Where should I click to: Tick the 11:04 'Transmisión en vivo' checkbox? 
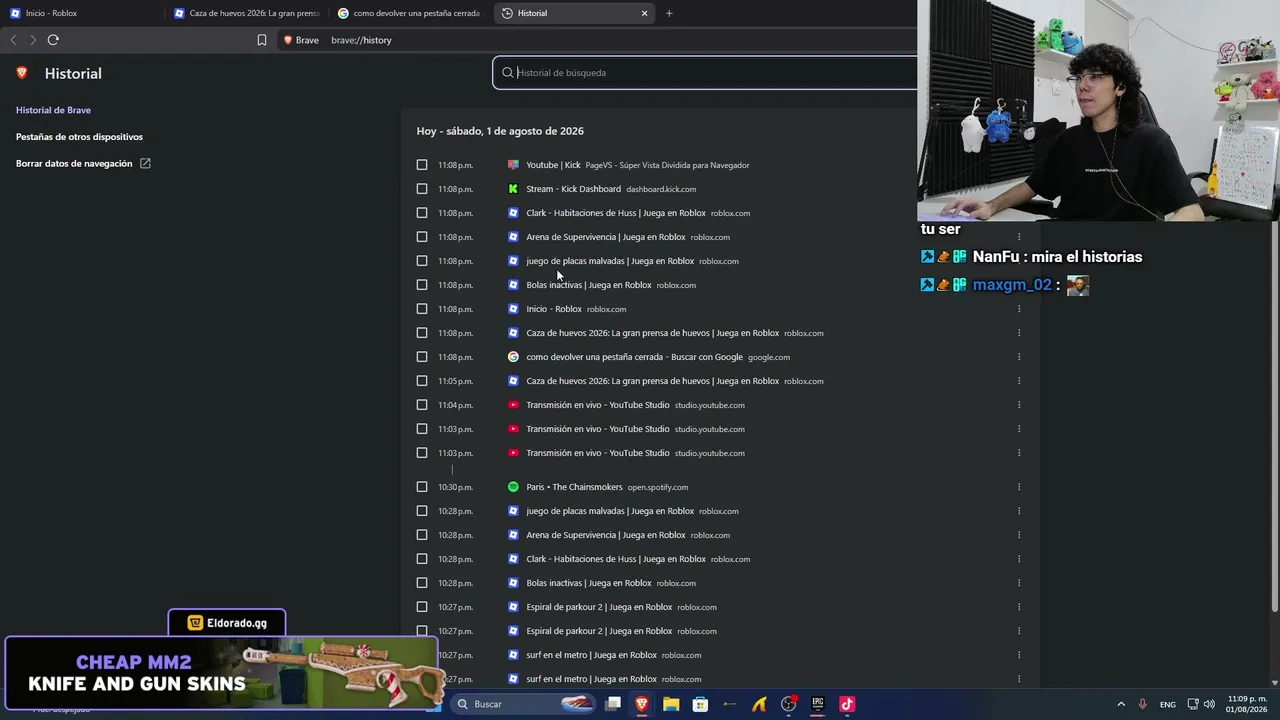422,405
